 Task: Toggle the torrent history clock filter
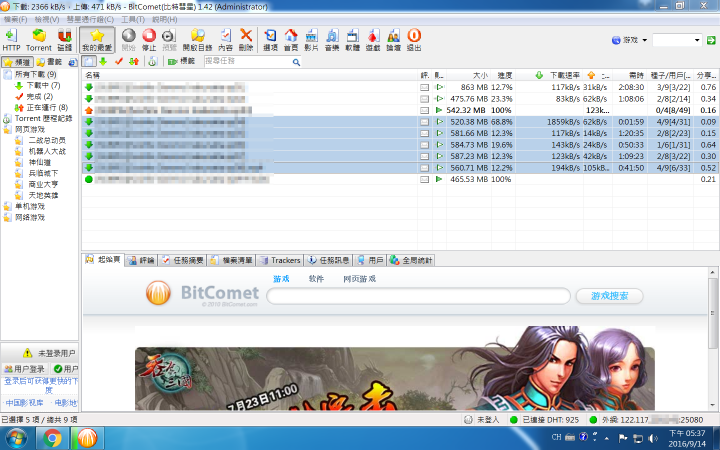pos(153,61)
